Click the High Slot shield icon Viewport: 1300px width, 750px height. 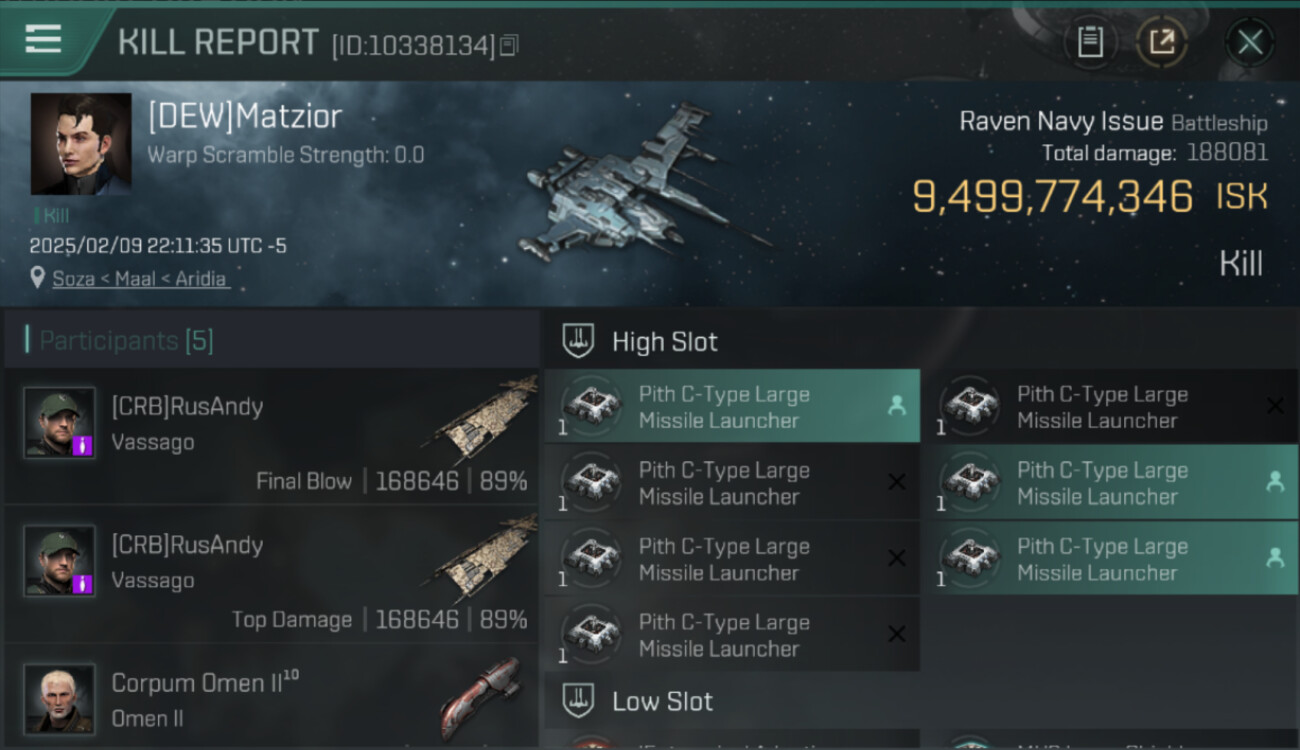[x=578, y=341]
